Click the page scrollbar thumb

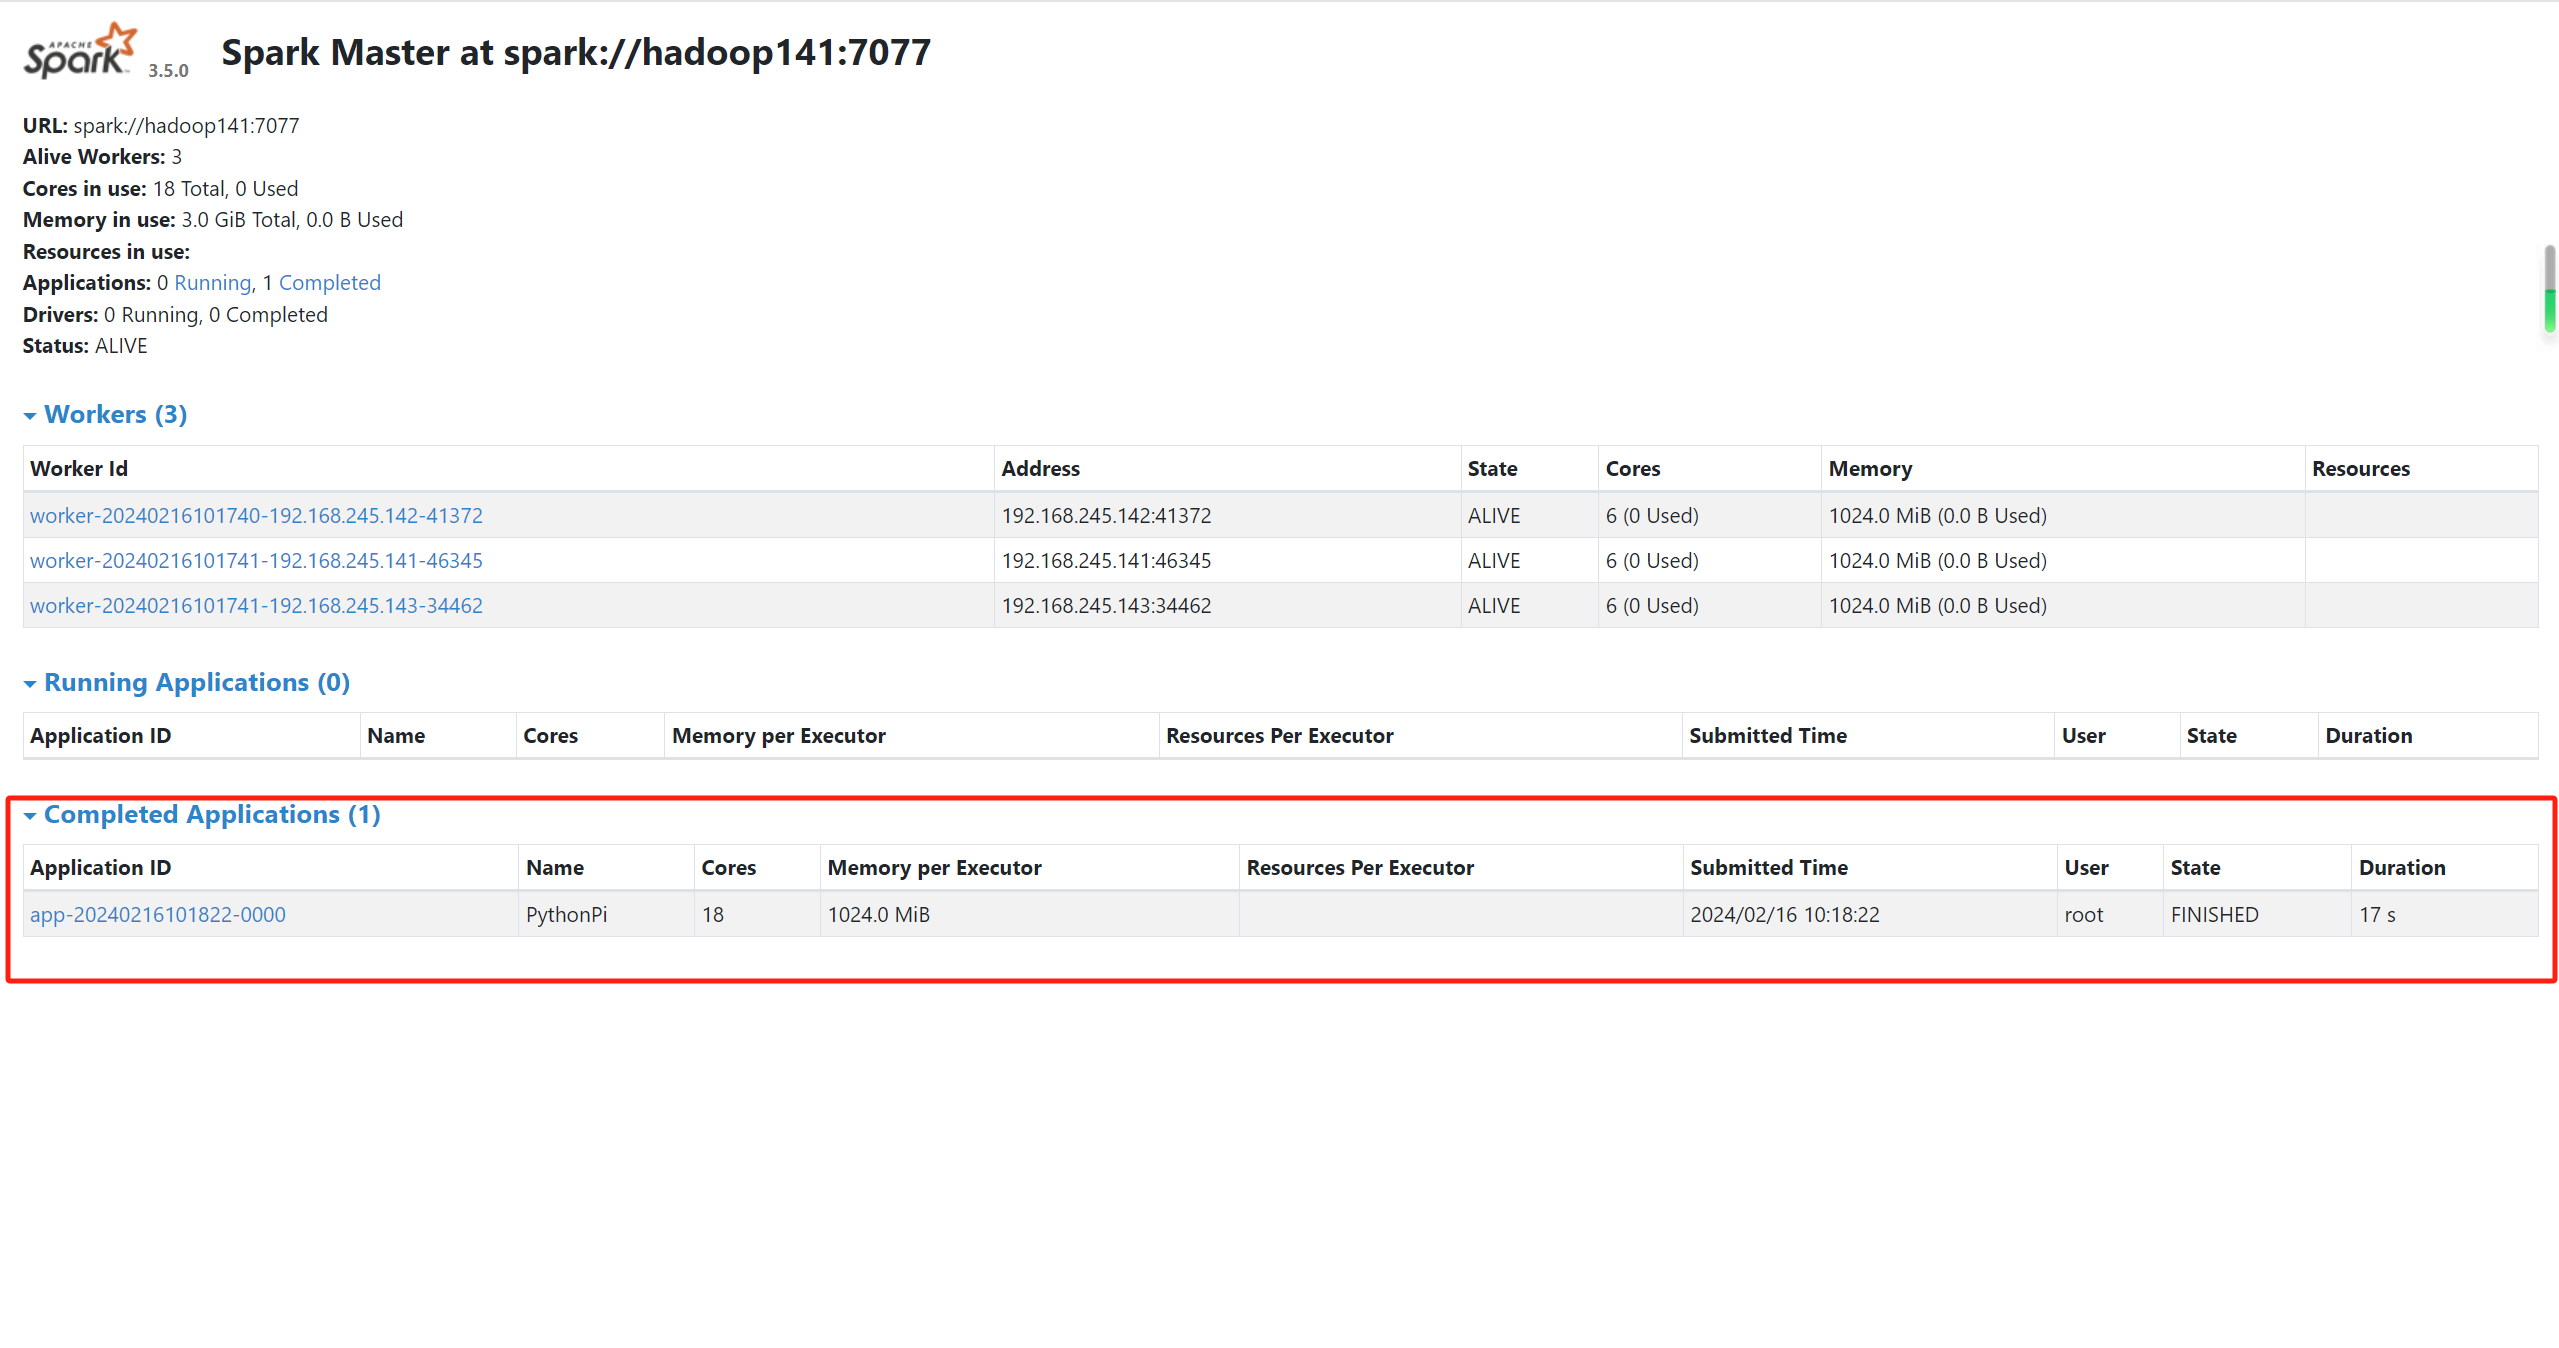click(2549, 288)
